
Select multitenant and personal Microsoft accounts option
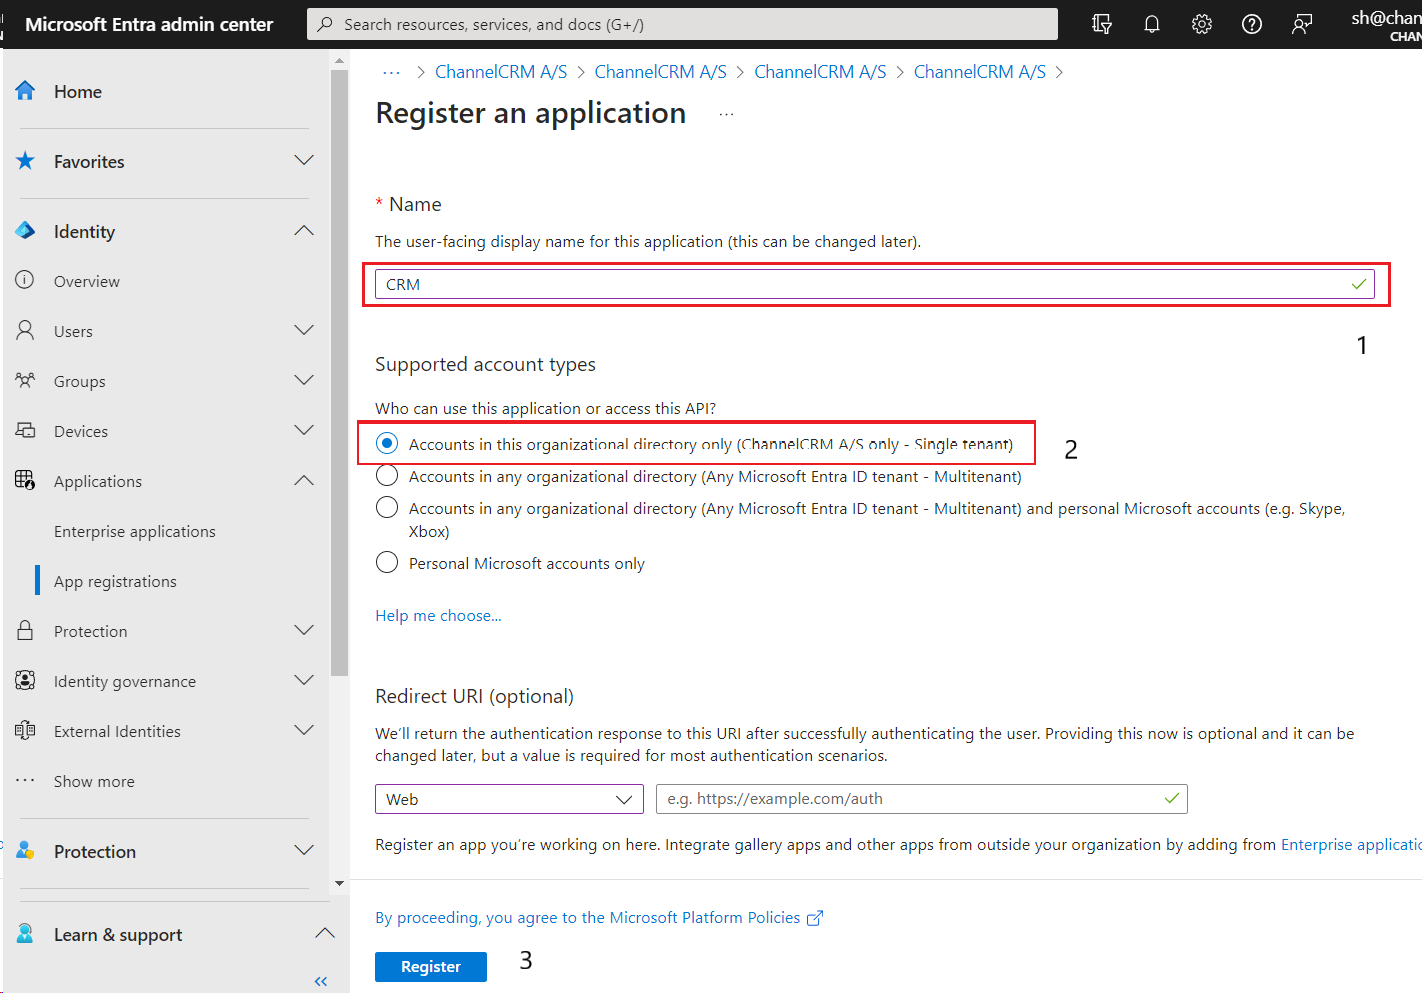pos(387,508)
